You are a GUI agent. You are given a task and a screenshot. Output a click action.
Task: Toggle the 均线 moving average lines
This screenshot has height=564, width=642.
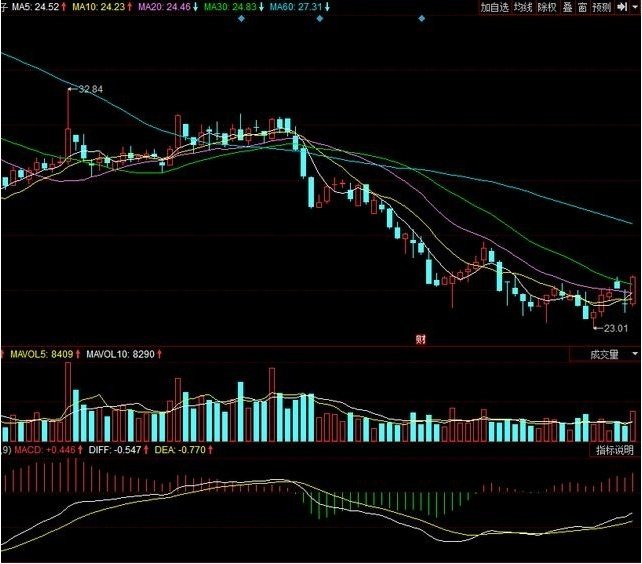[x=523, y=7]
